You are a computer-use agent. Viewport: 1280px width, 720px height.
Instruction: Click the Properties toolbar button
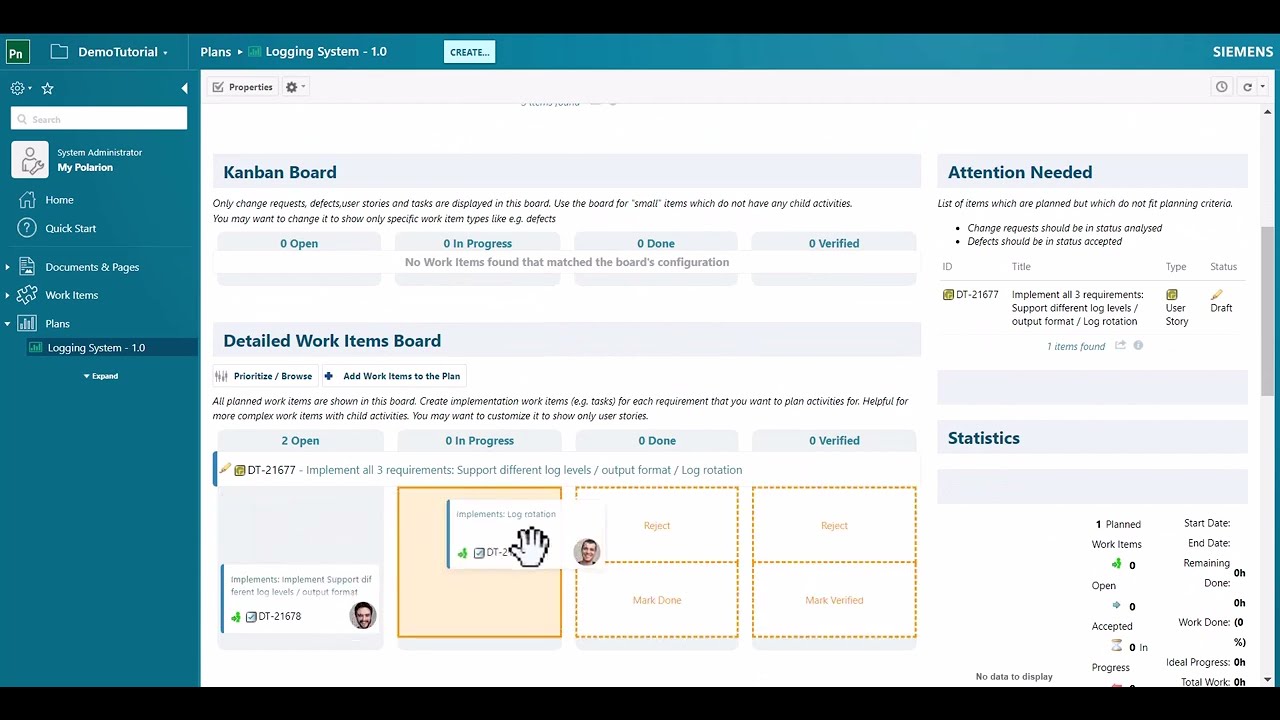242,87
